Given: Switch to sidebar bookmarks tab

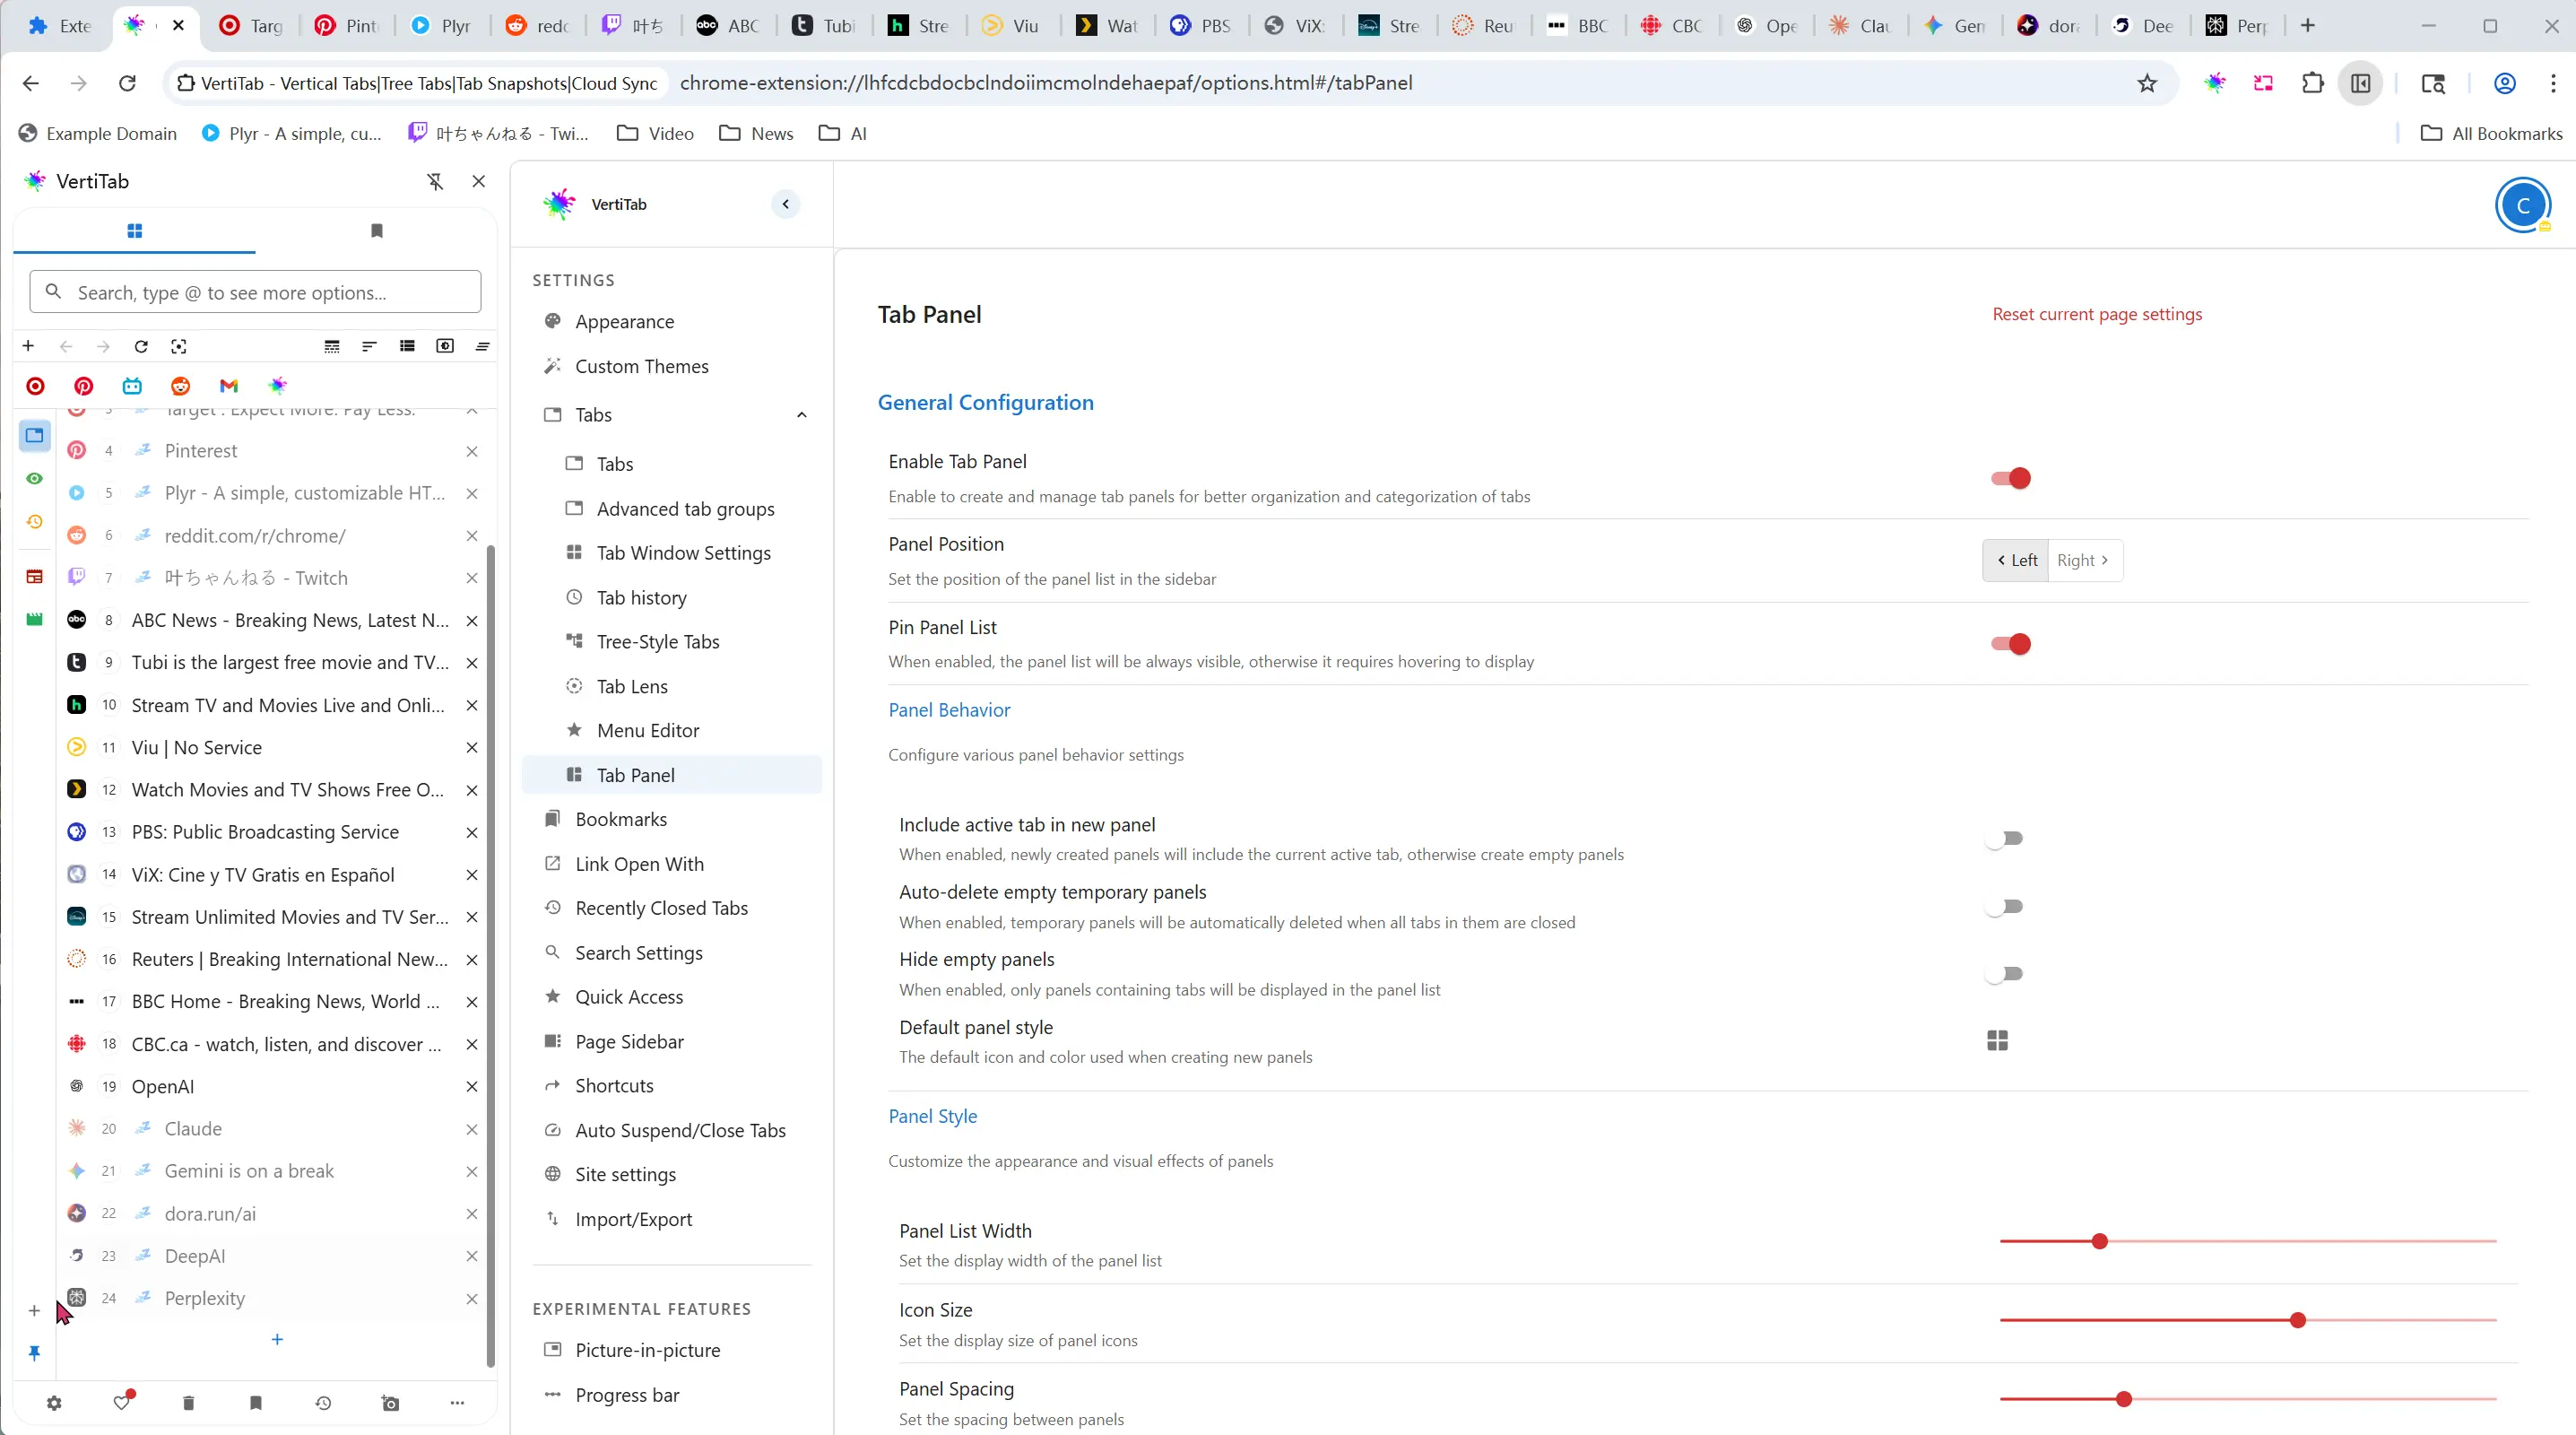Looking at the screenshot, I should (376, 231).
